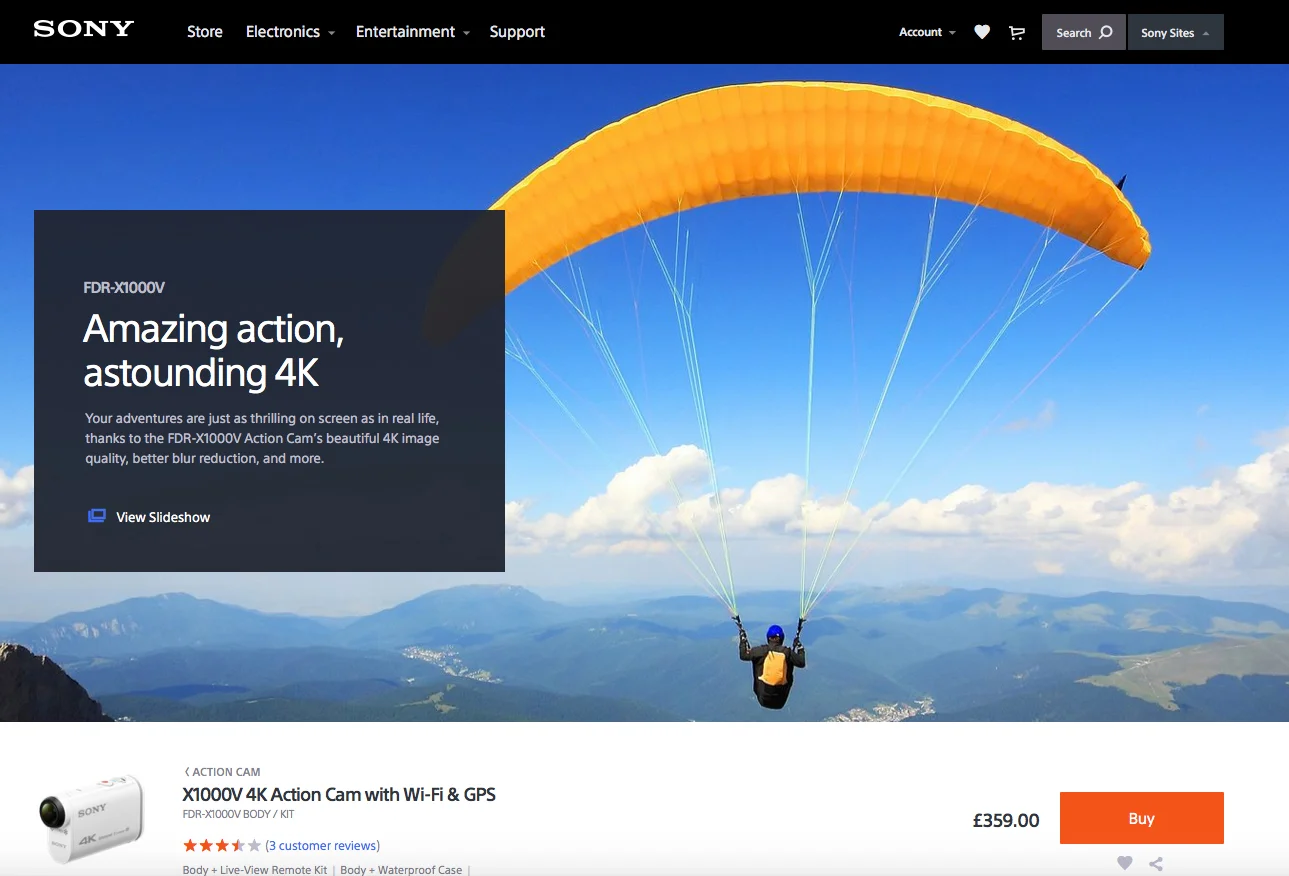This screenshot has width=1289, height=876.
Task: Open the wishlist heart in header
Action: click(982, 32)
